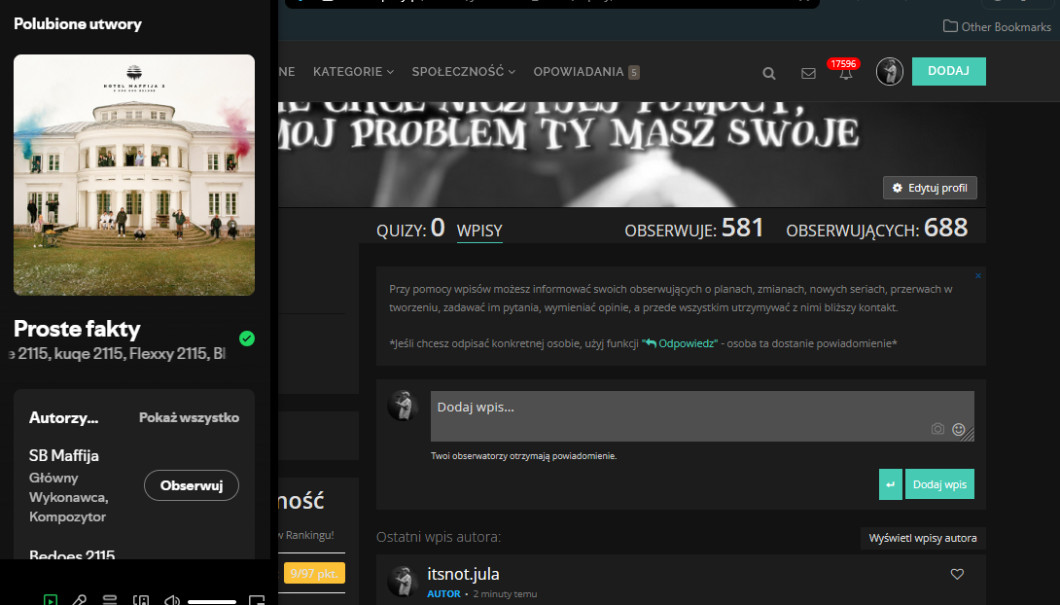Expand the SPOŁECZNOŚĆ dropdown menu

(463, 72)
